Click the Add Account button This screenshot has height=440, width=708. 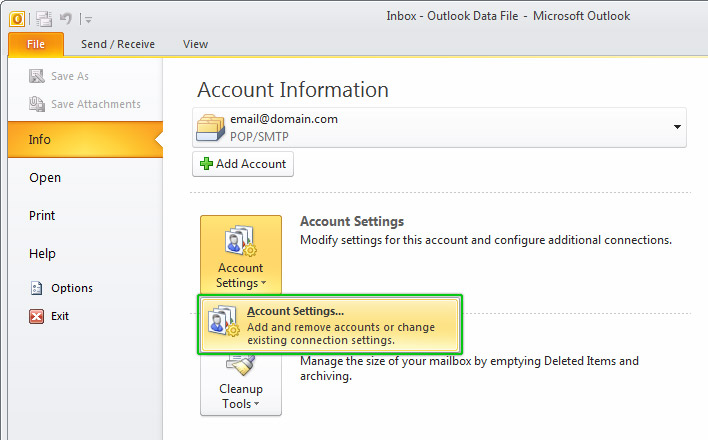(x=243, y=164)
